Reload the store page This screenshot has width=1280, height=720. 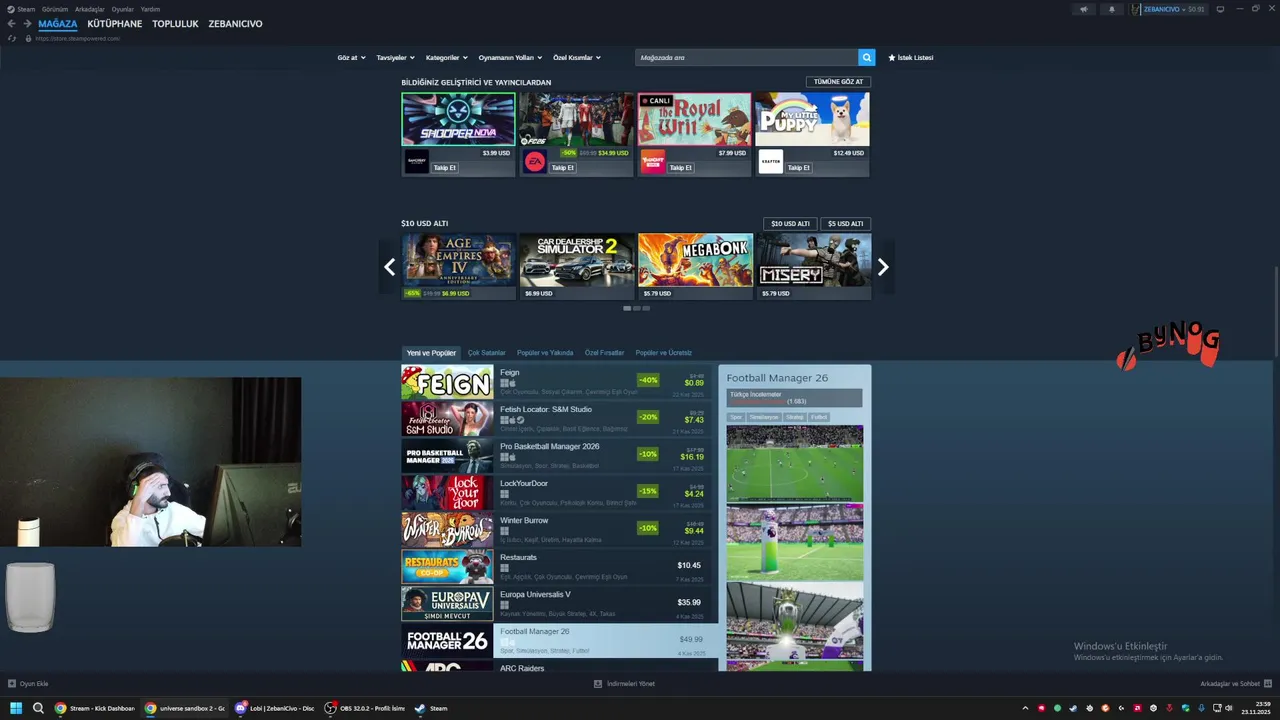12,38
